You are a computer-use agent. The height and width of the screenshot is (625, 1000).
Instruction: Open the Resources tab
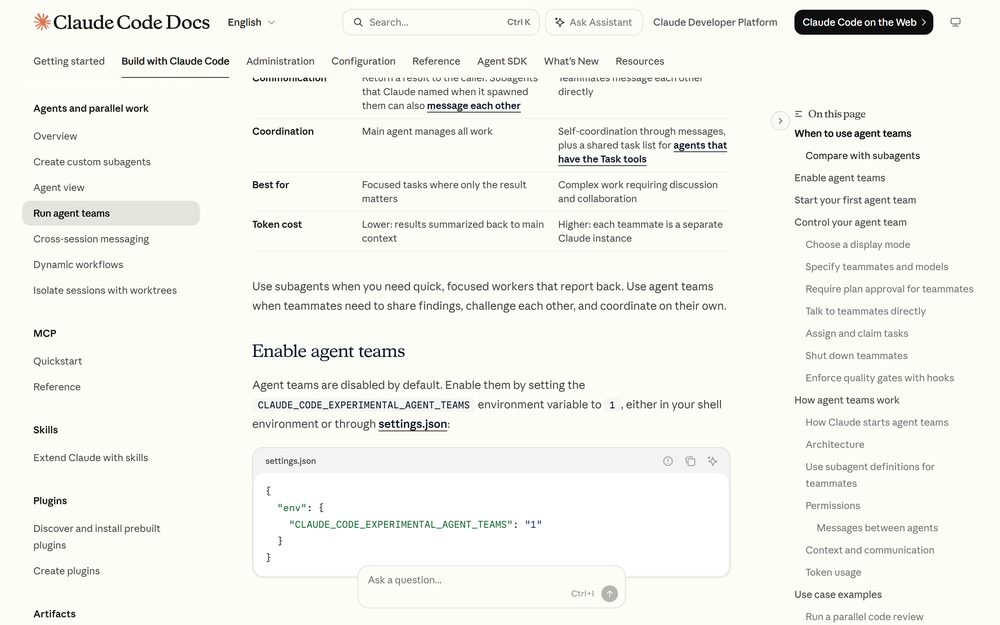640,61
